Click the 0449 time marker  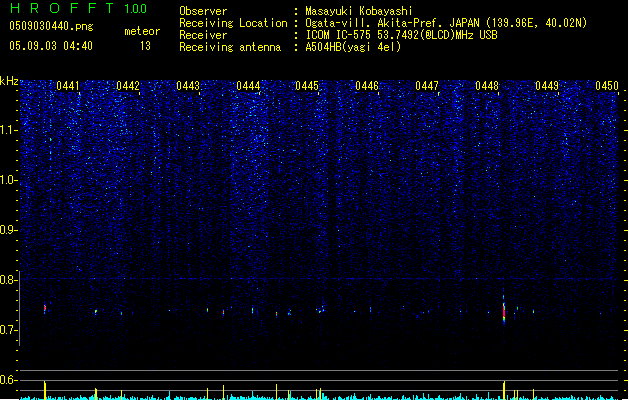pyautogui.click(x=547, y=85)
